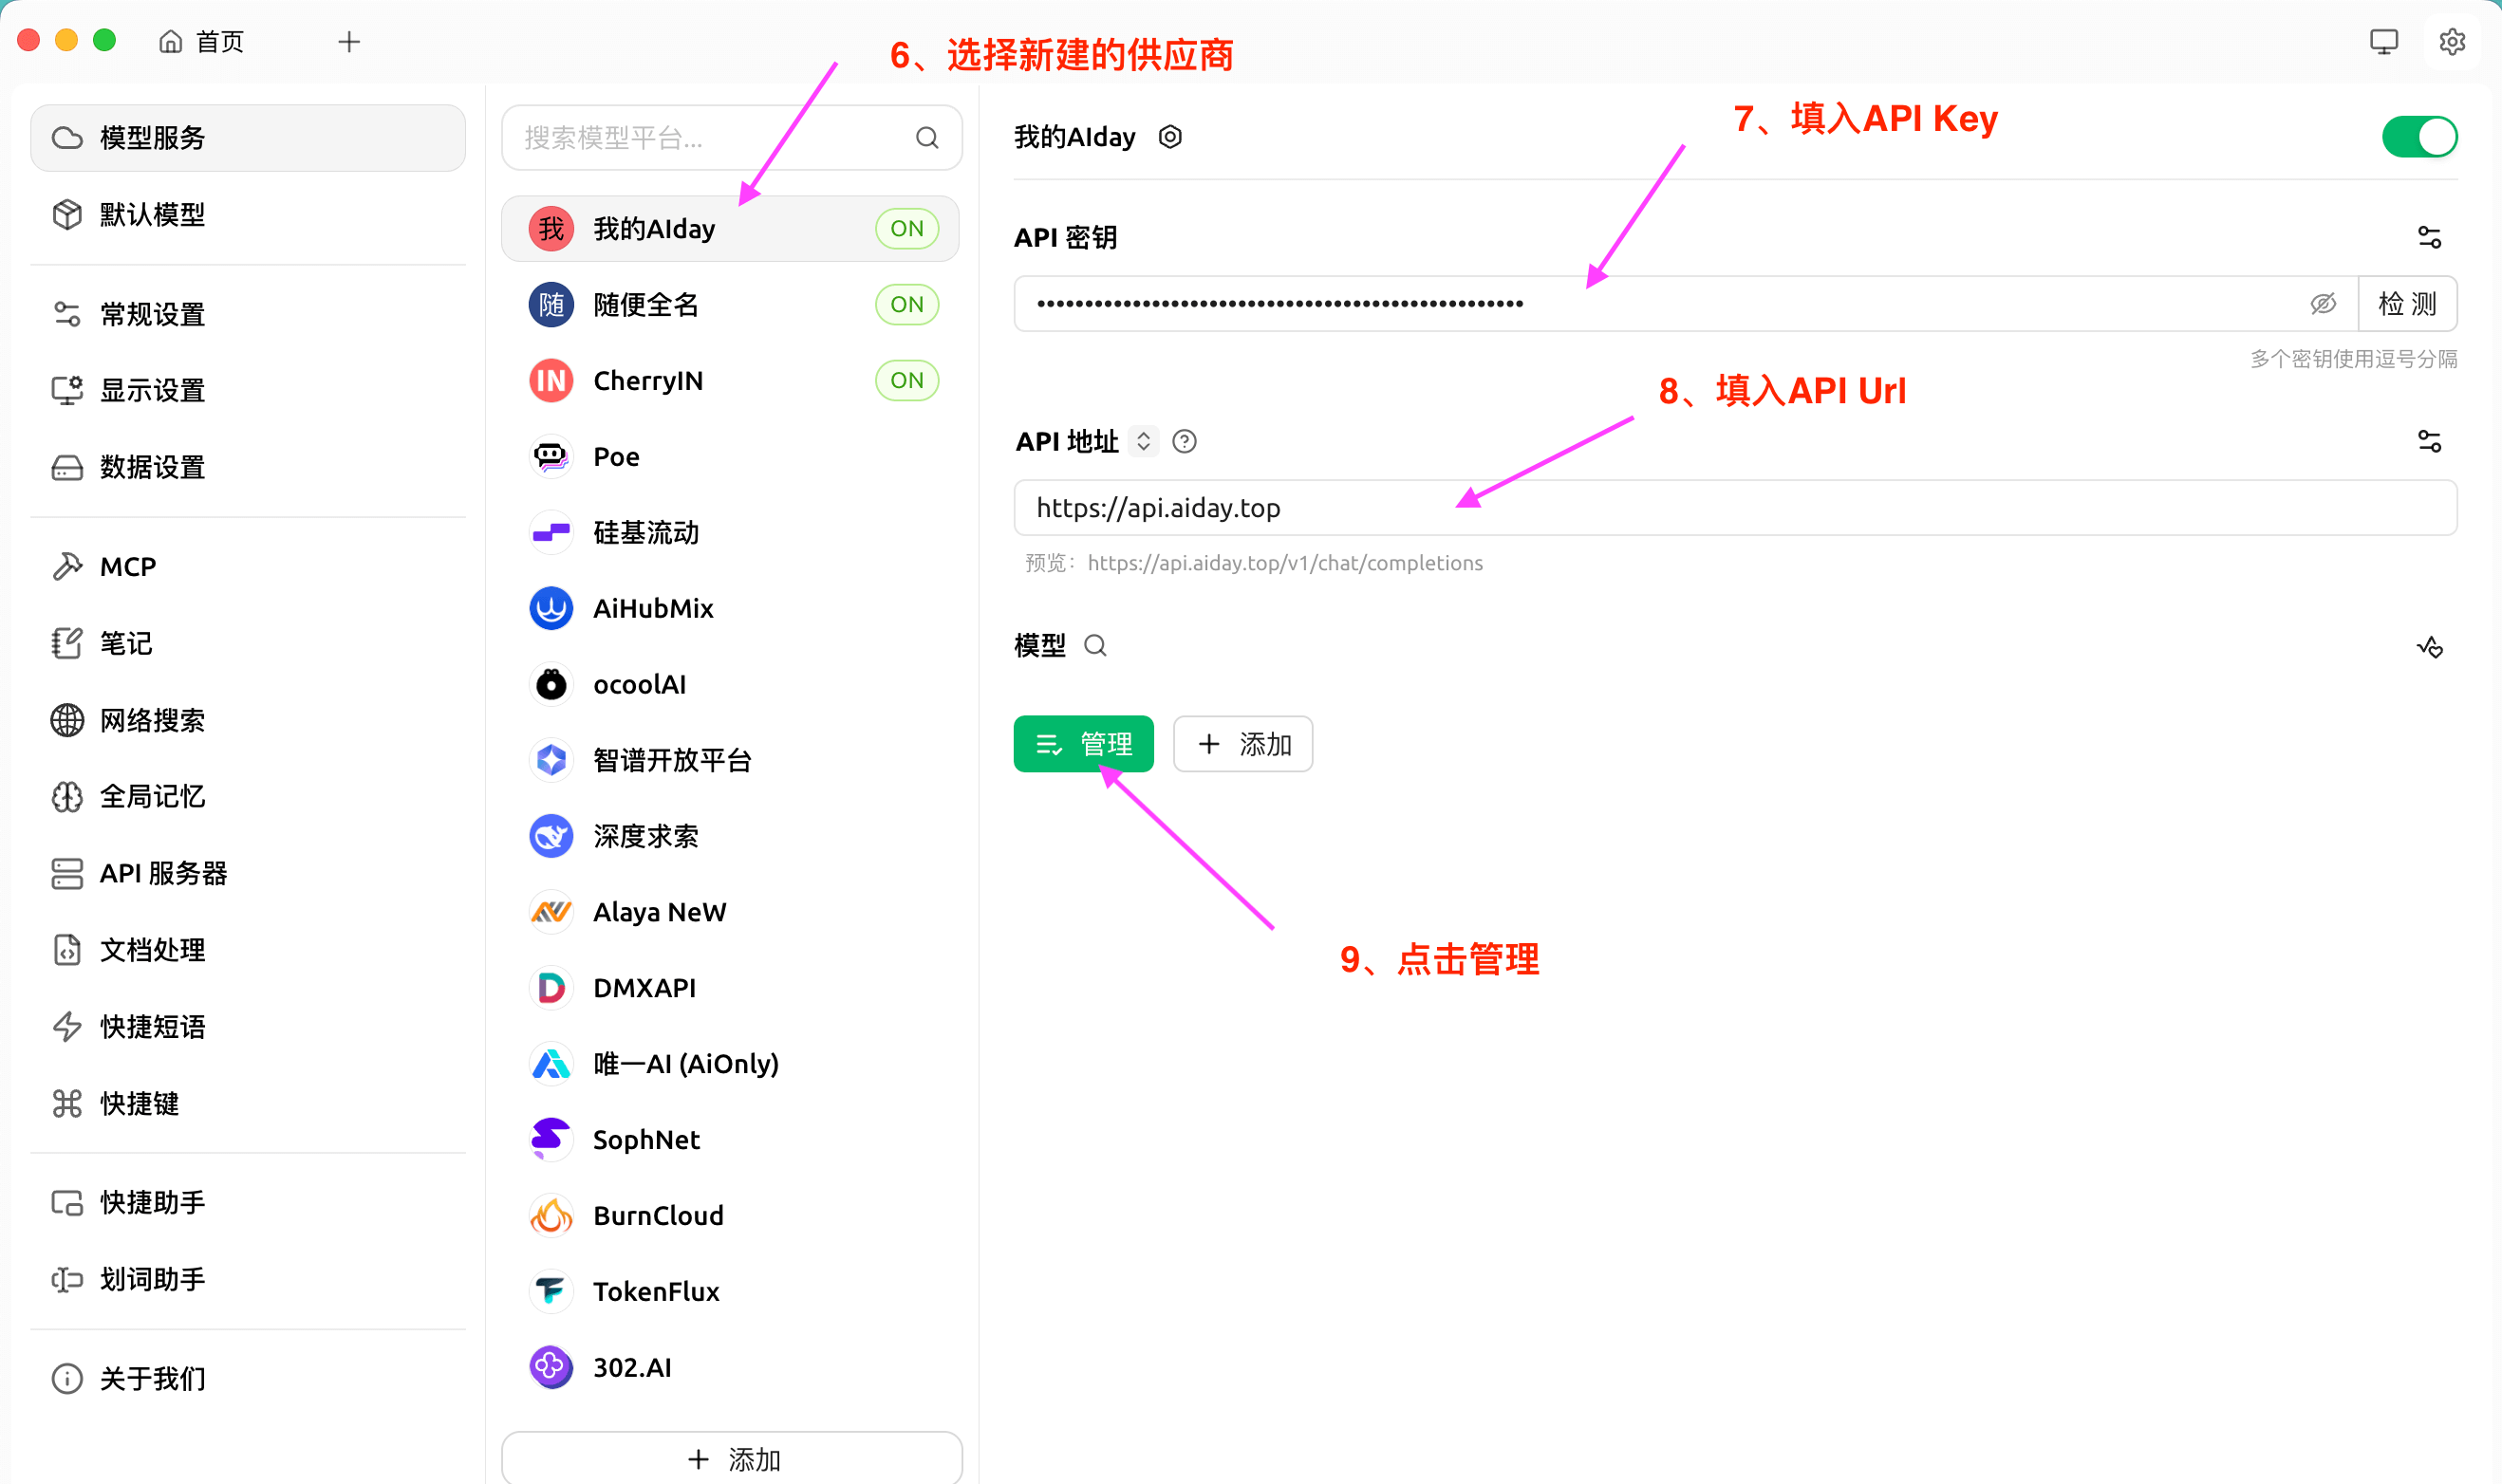
Task: Switch to the 首页 tab
Action: coord(202,41)
